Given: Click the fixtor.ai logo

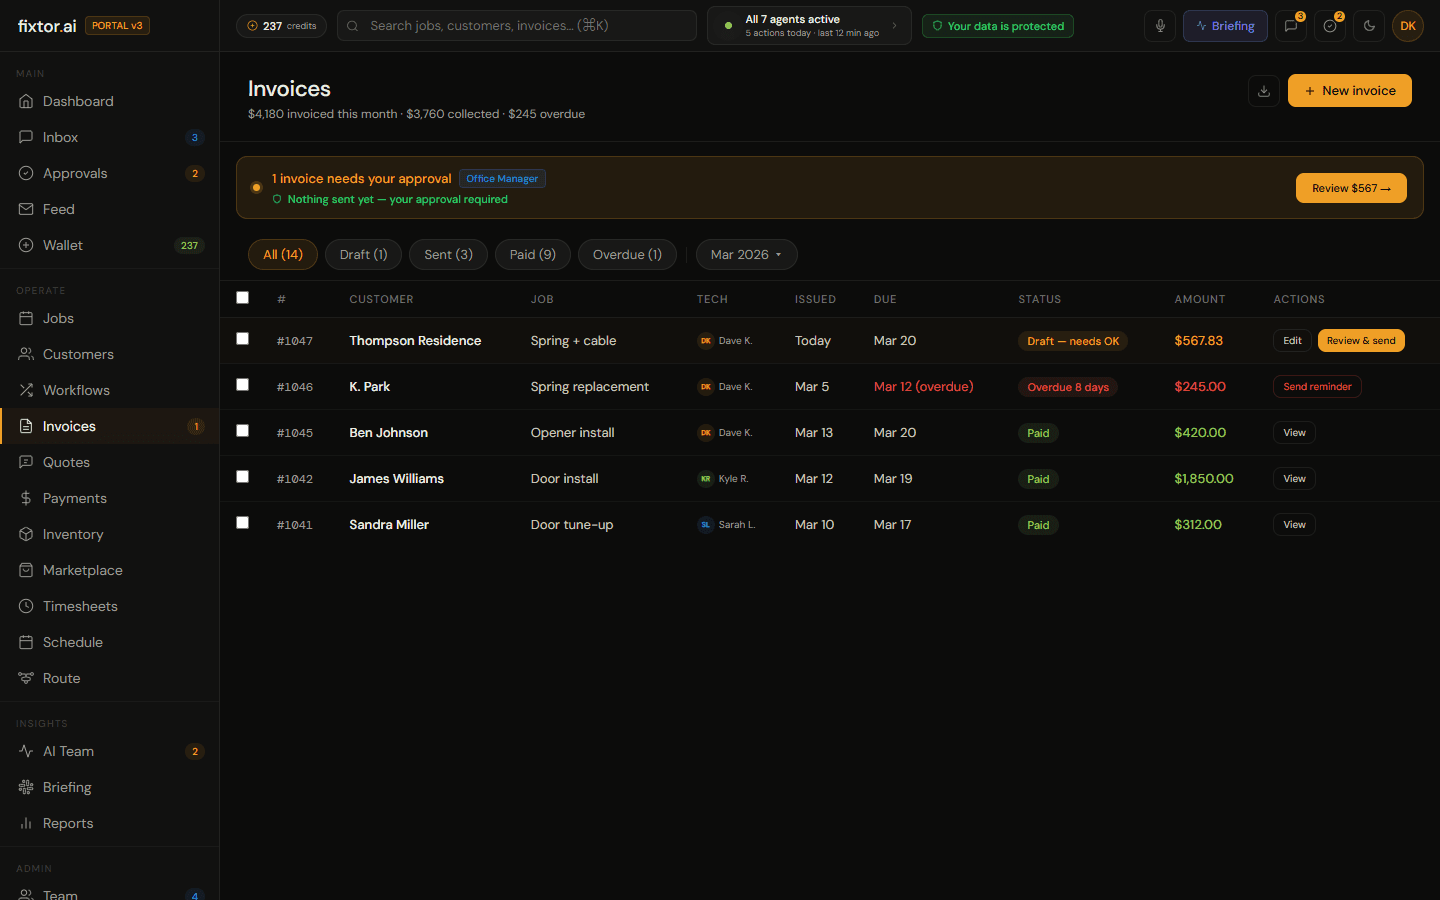Looking at the screenshot, I should pyautogui.click(x=46, y=25).
